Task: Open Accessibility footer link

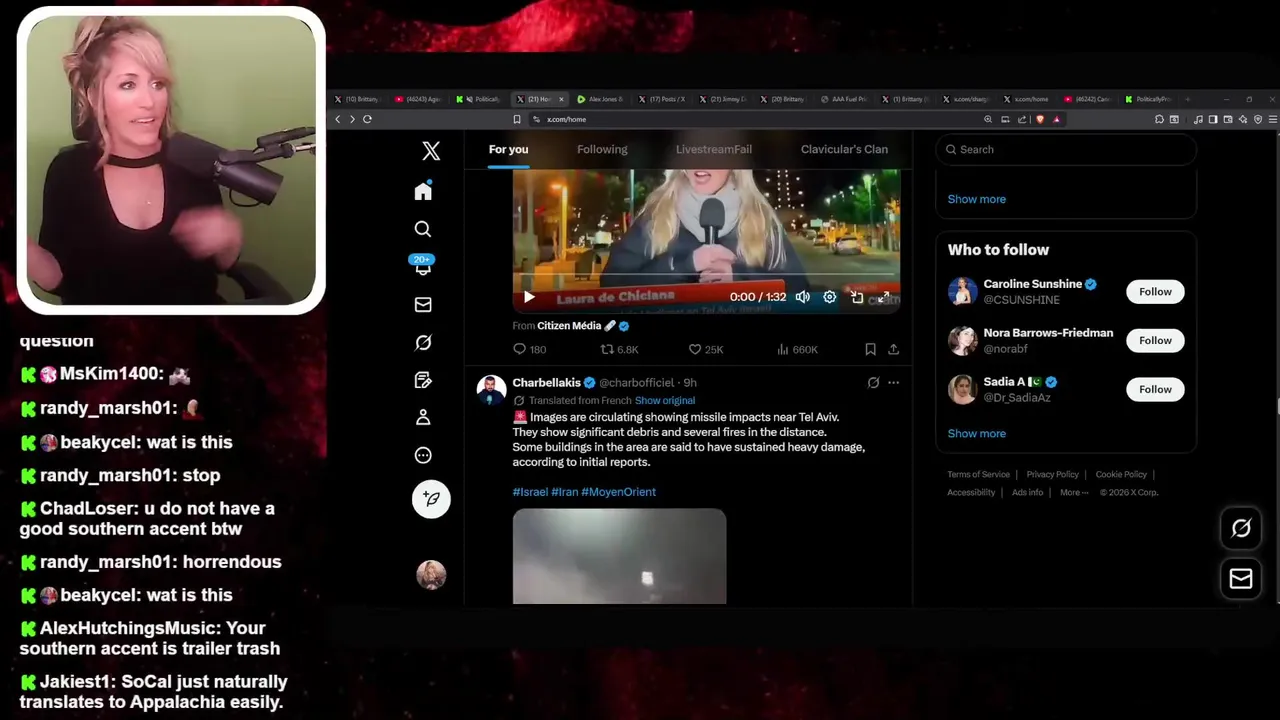Action: click(971, 492)
